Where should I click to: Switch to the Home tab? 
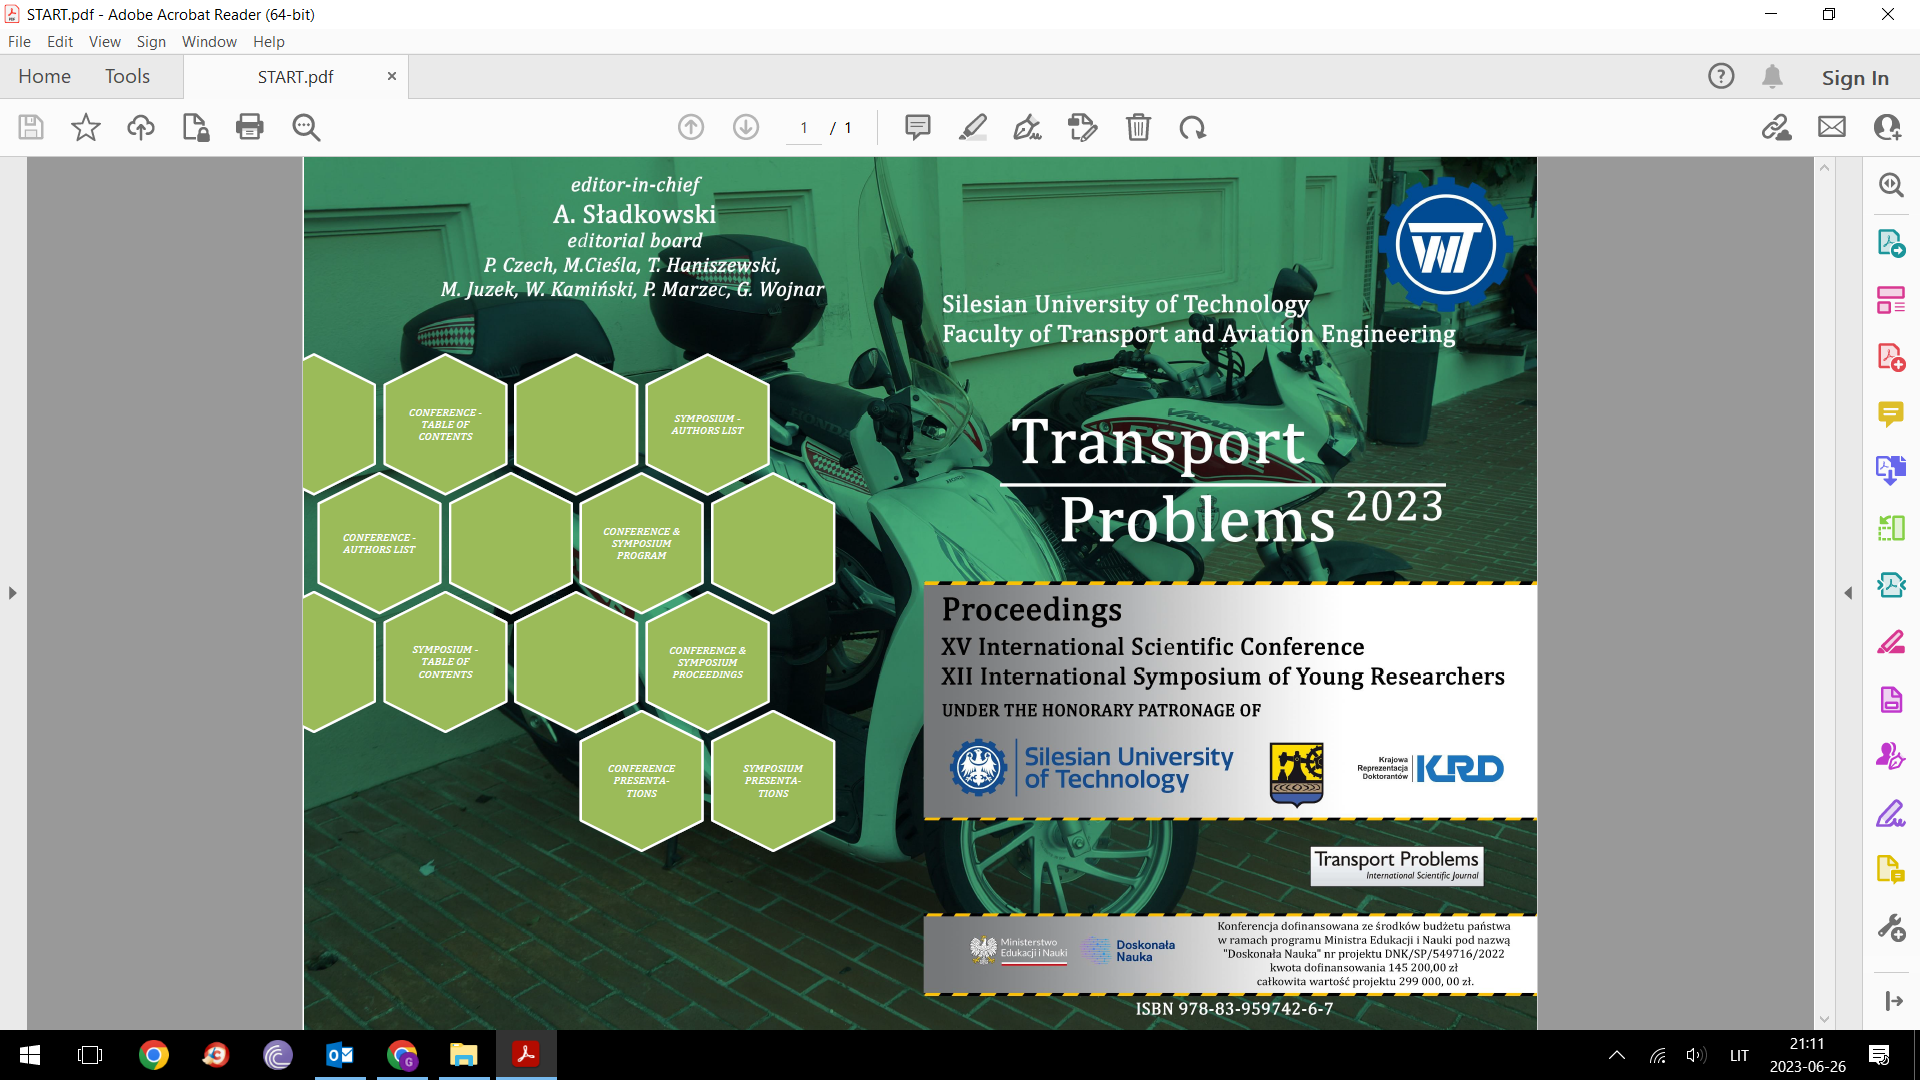[x=44, y=76]
